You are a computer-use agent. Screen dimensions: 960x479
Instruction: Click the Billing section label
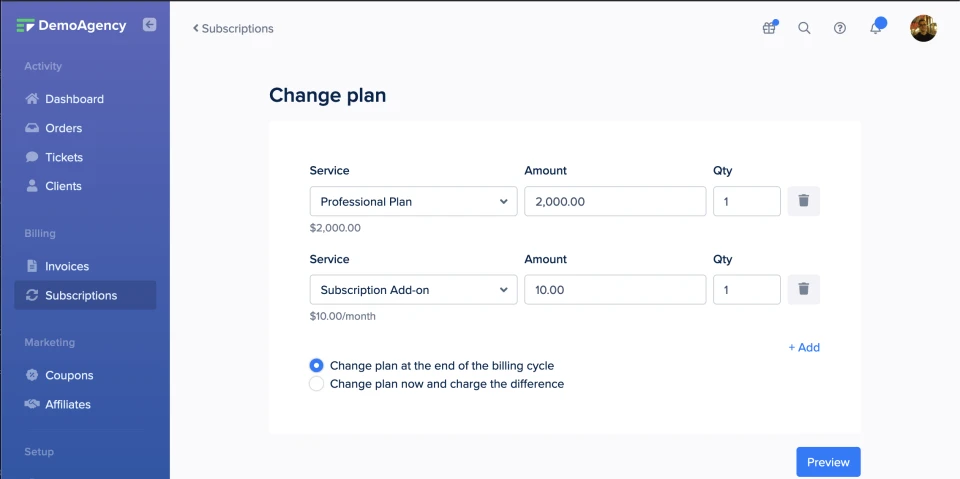pos(40,233)
